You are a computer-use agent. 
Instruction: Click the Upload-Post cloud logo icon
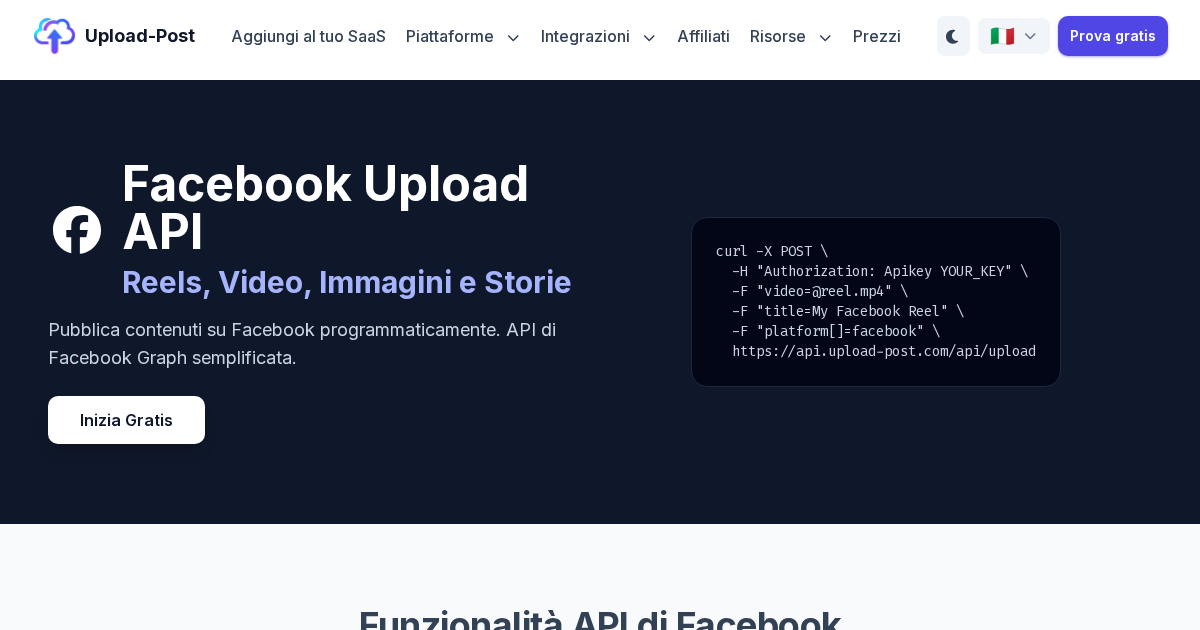point(54,36)
